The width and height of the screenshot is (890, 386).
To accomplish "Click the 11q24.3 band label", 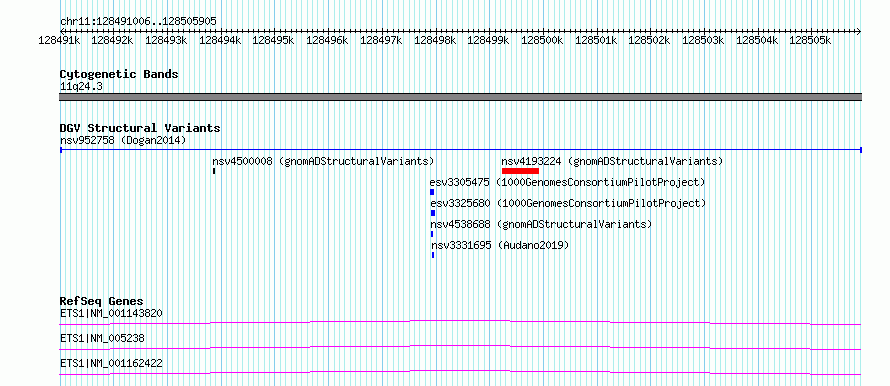I will coord(81,87).
